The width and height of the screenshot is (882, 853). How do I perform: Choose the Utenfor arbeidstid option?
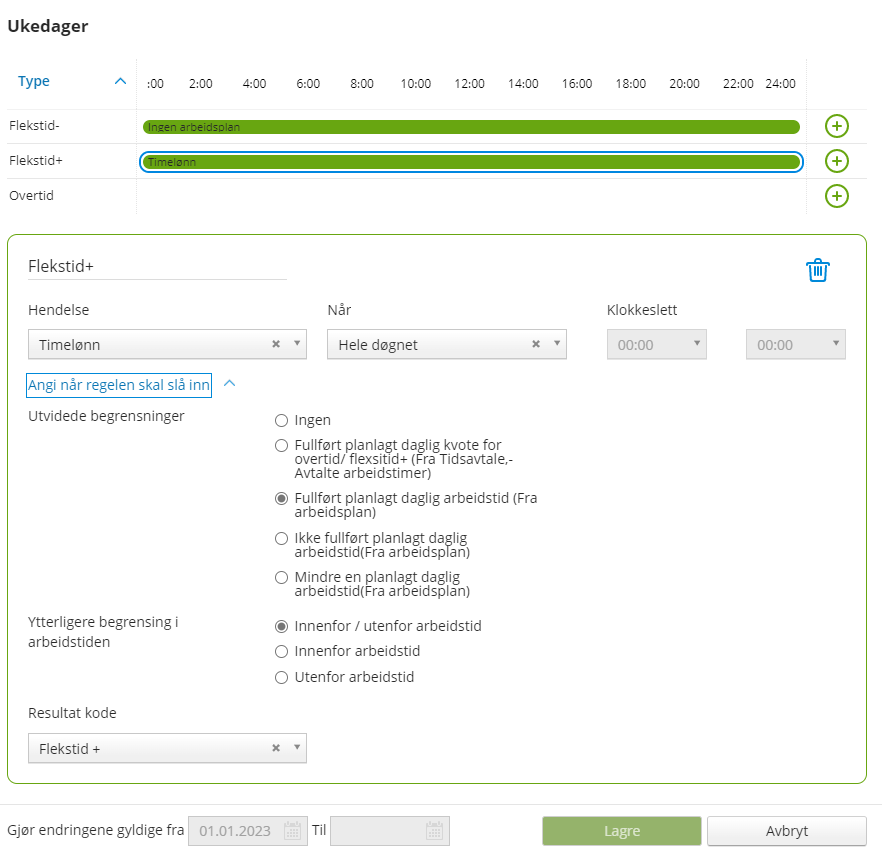282,677
